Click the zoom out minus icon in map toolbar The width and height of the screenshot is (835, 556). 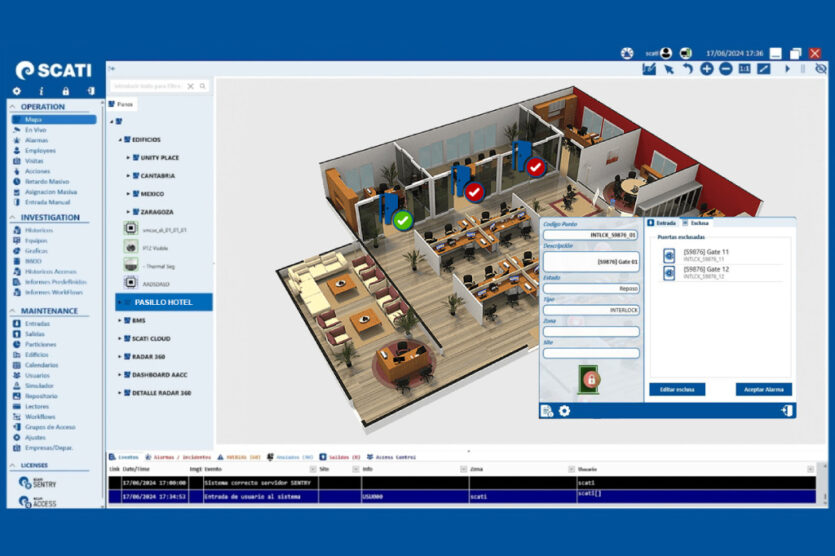pos(725,69)
